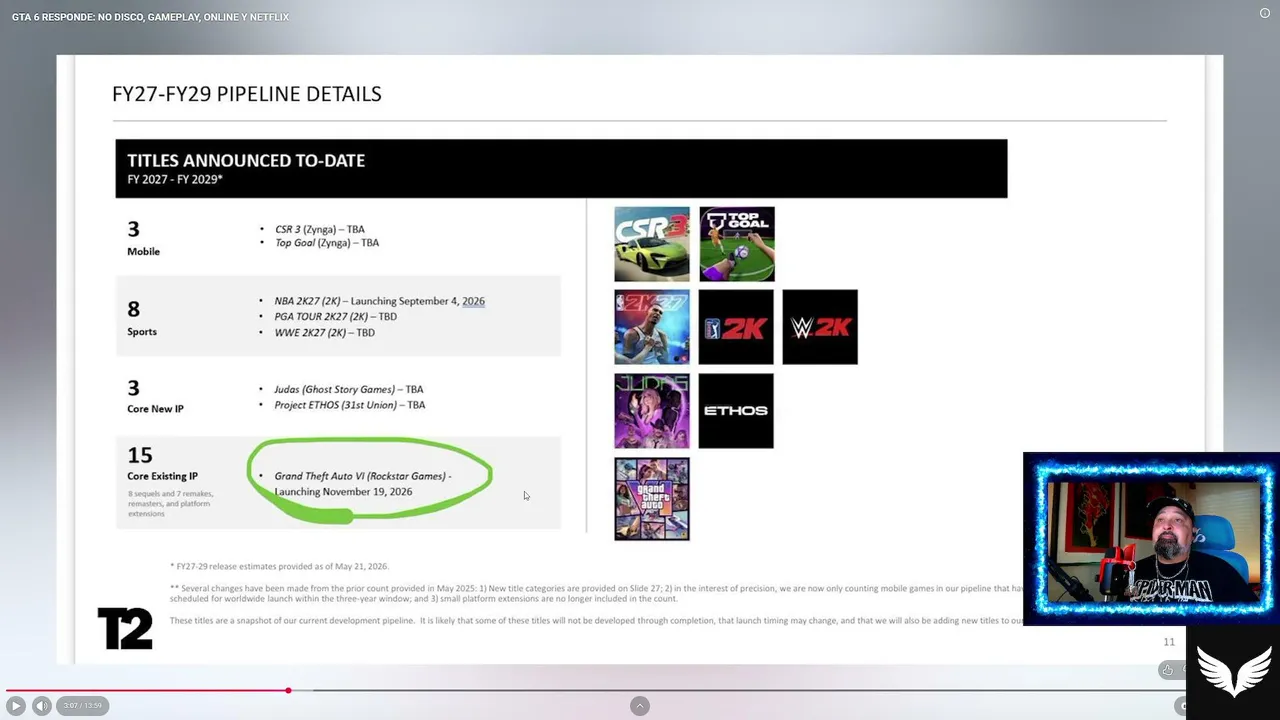This screenshot has width=1280, height=720.
Task: Click the Grand Theft Auto VI cover thumbnail
Action: (x=652, y=499)
